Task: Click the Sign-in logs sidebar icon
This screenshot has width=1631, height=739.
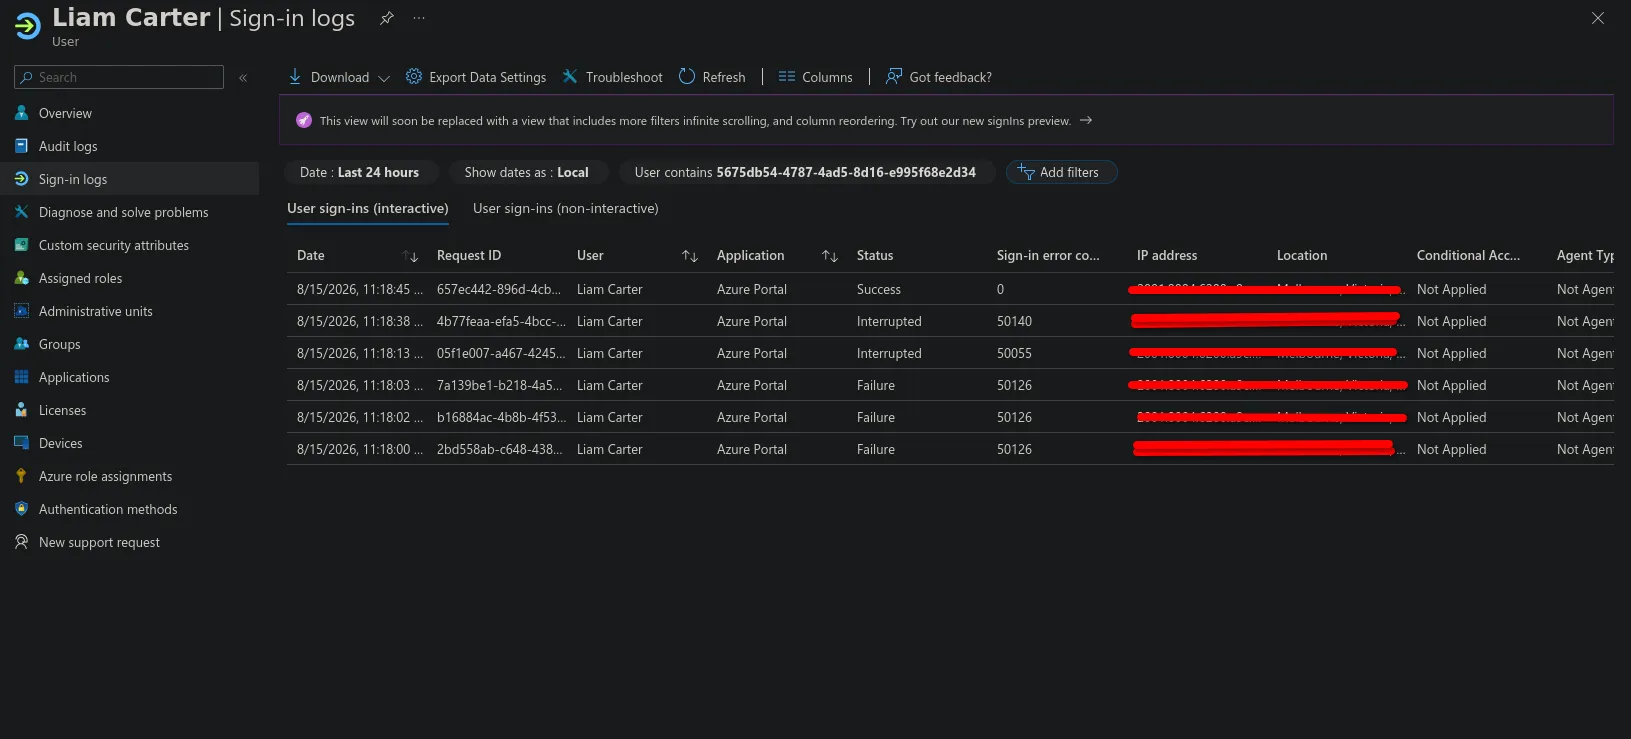Action: [x=21, y=179]
